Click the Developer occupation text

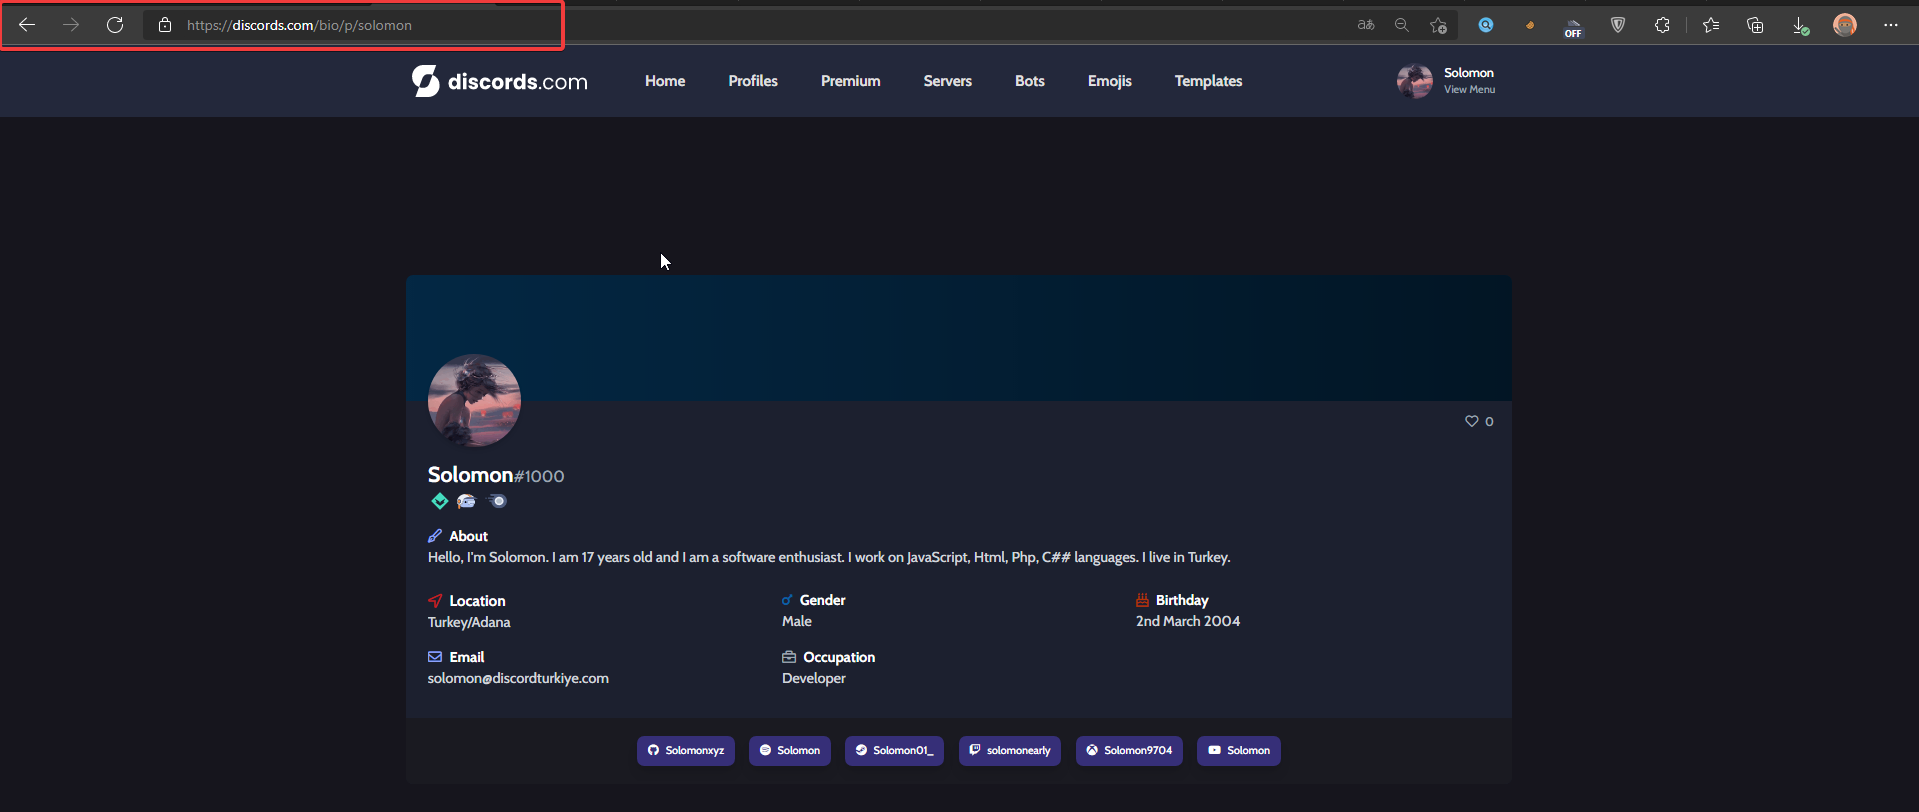point(814,678)
